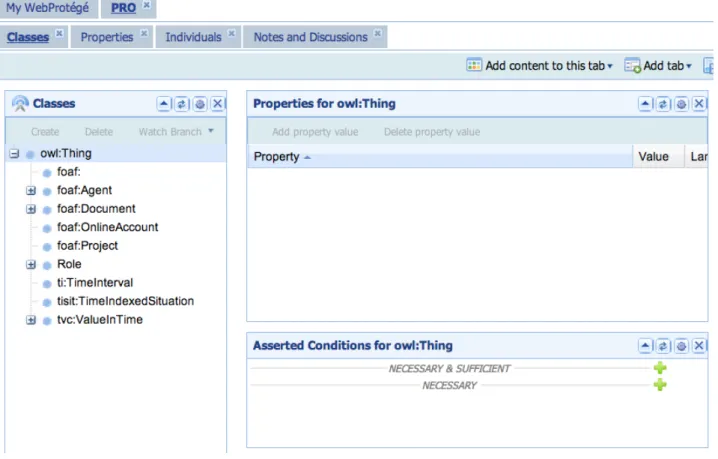Open Asserted Conditions panel settings

tap(681, 346)
